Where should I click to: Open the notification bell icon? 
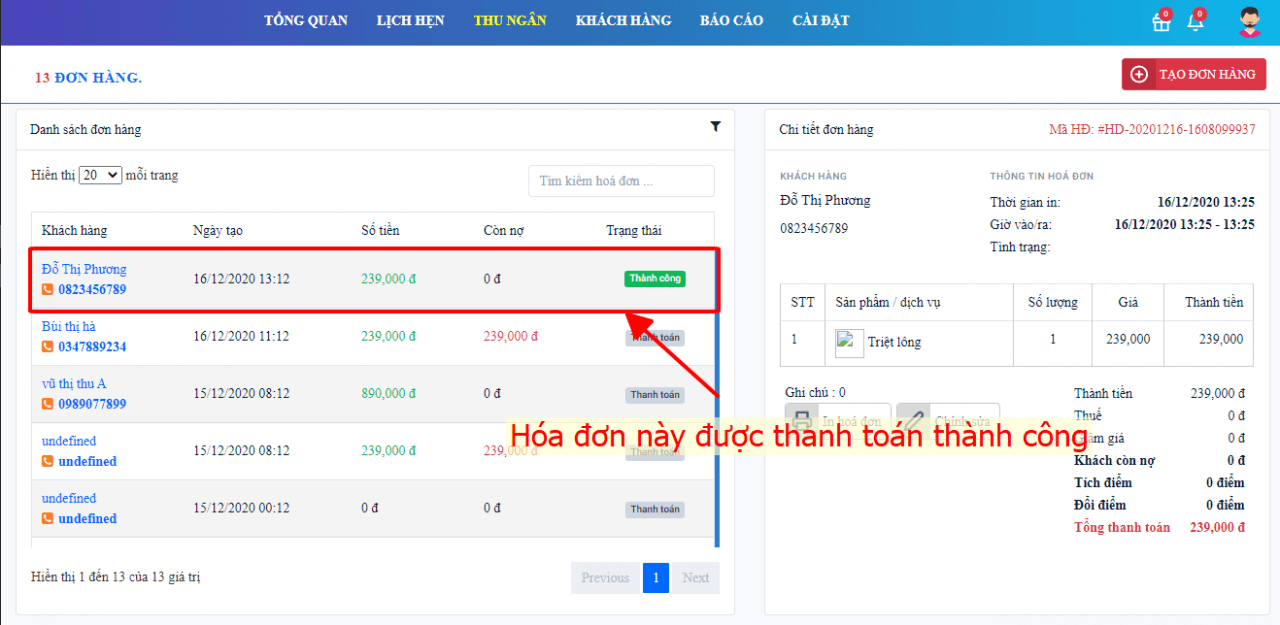click(1195, 23)
